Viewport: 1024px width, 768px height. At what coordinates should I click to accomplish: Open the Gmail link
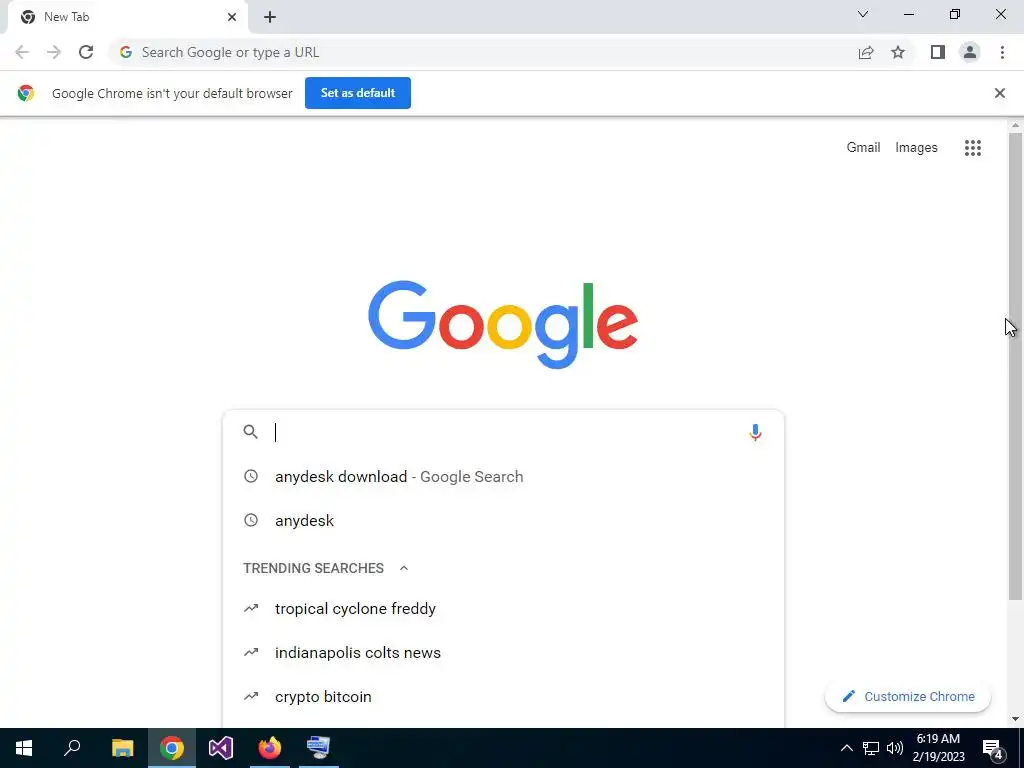click(863, 148)
